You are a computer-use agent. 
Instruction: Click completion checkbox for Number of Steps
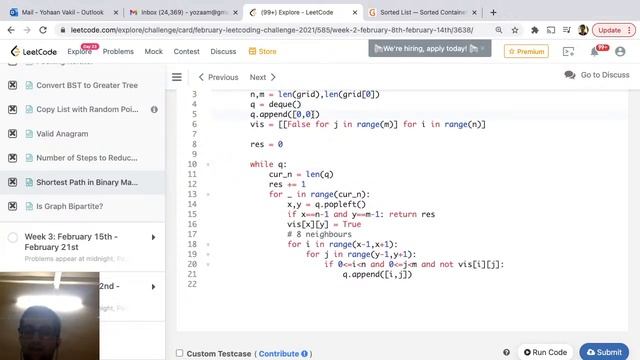click(x=13, y=158)
